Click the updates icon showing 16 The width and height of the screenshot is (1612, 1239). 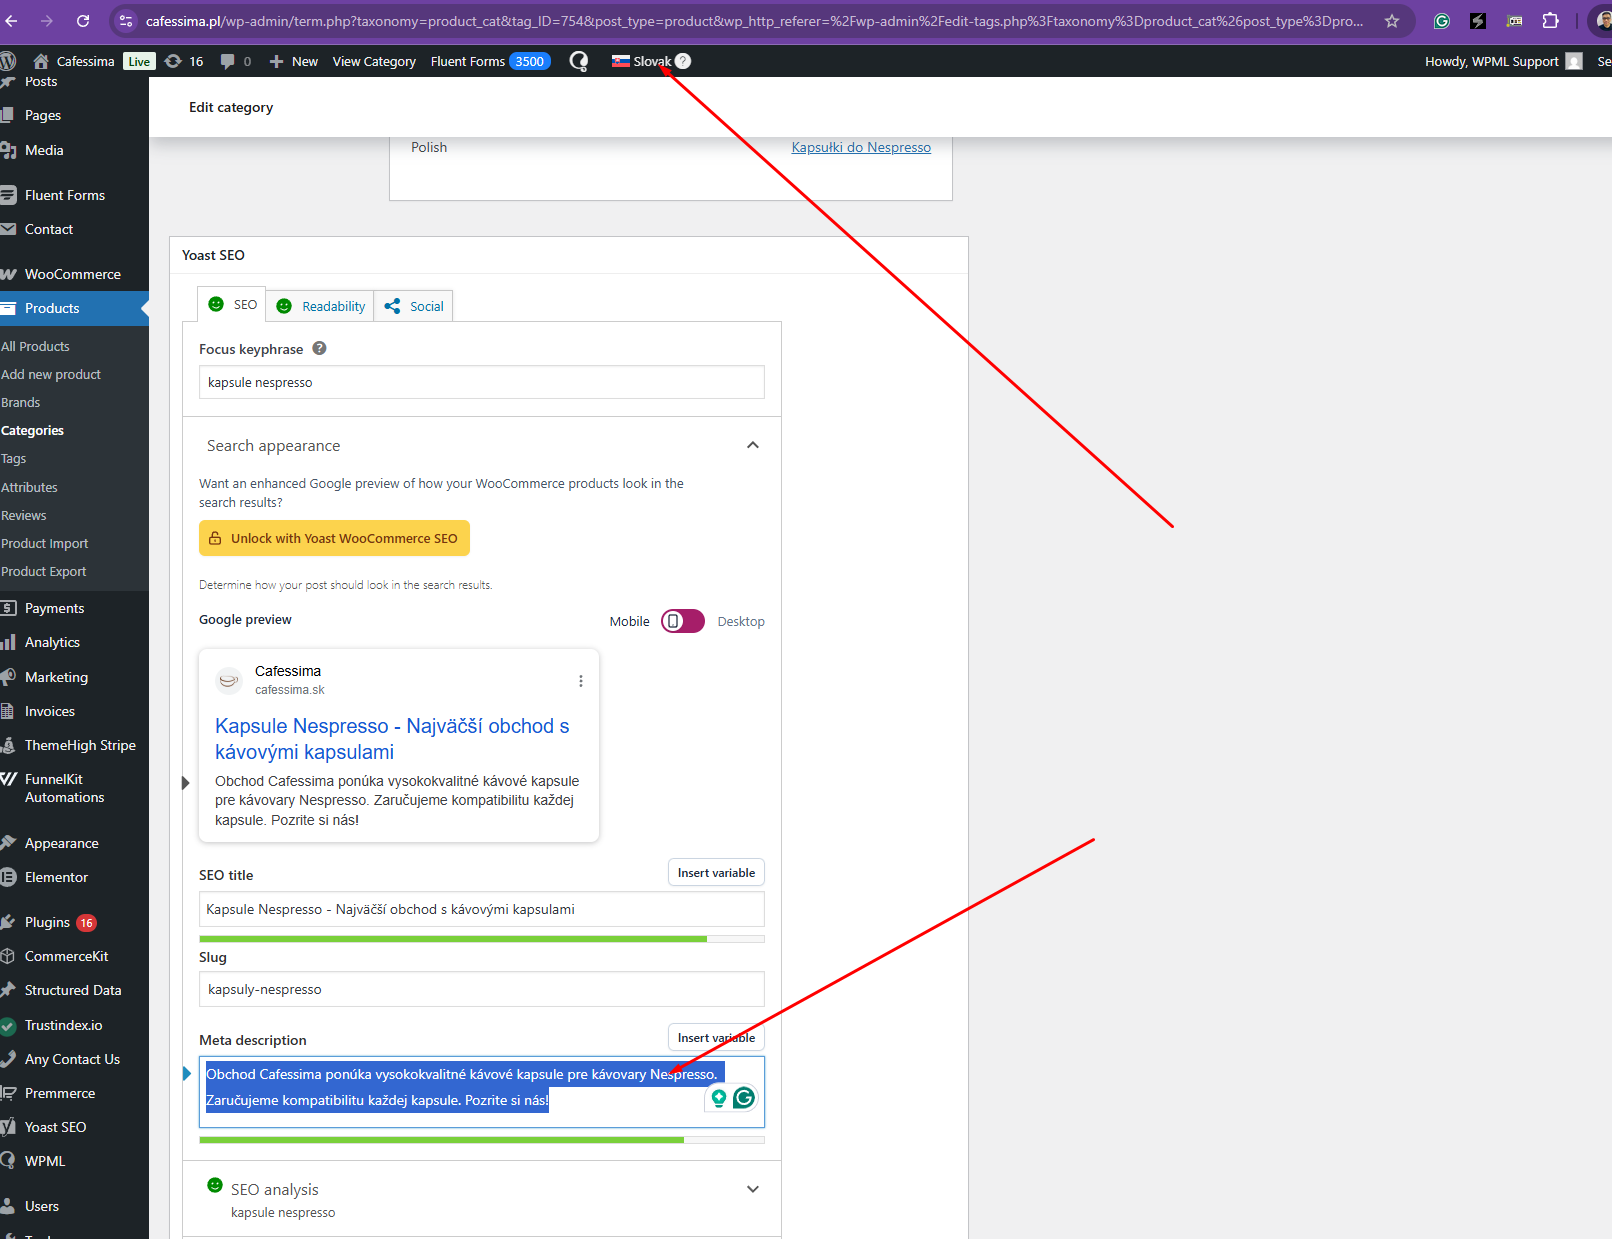pos(184,61)
